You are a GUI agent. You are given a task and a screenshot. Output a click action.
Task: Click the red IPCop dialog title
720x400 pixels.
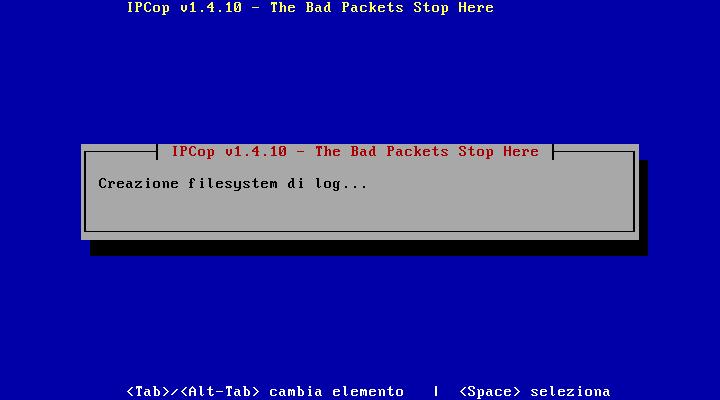pos(355,152)
